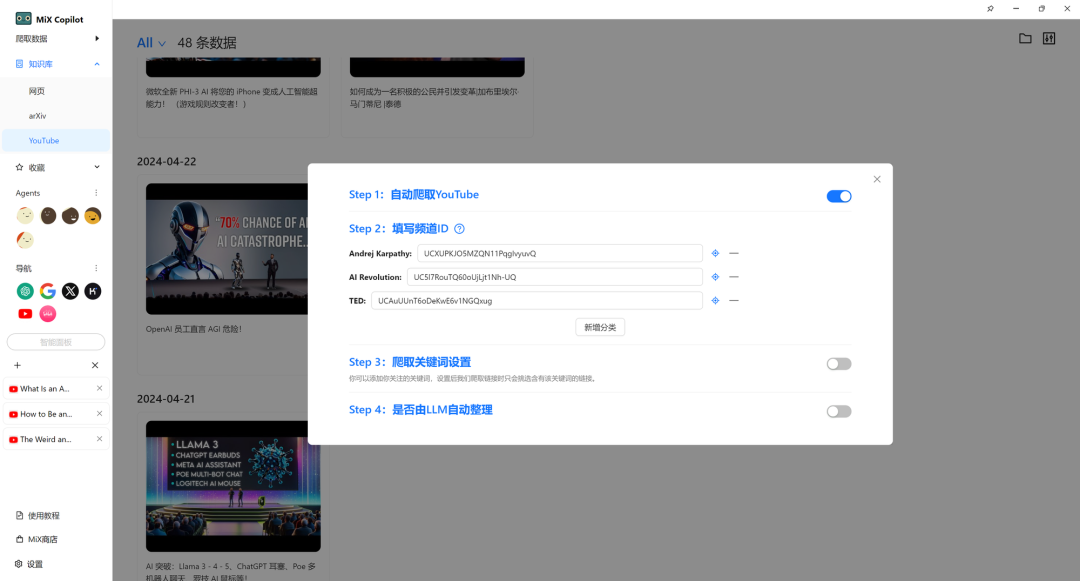Image resolution: width=1080 pixels, height=581 pixels.
Task: Select the agent avatar in second row
Action: point(25,240)
